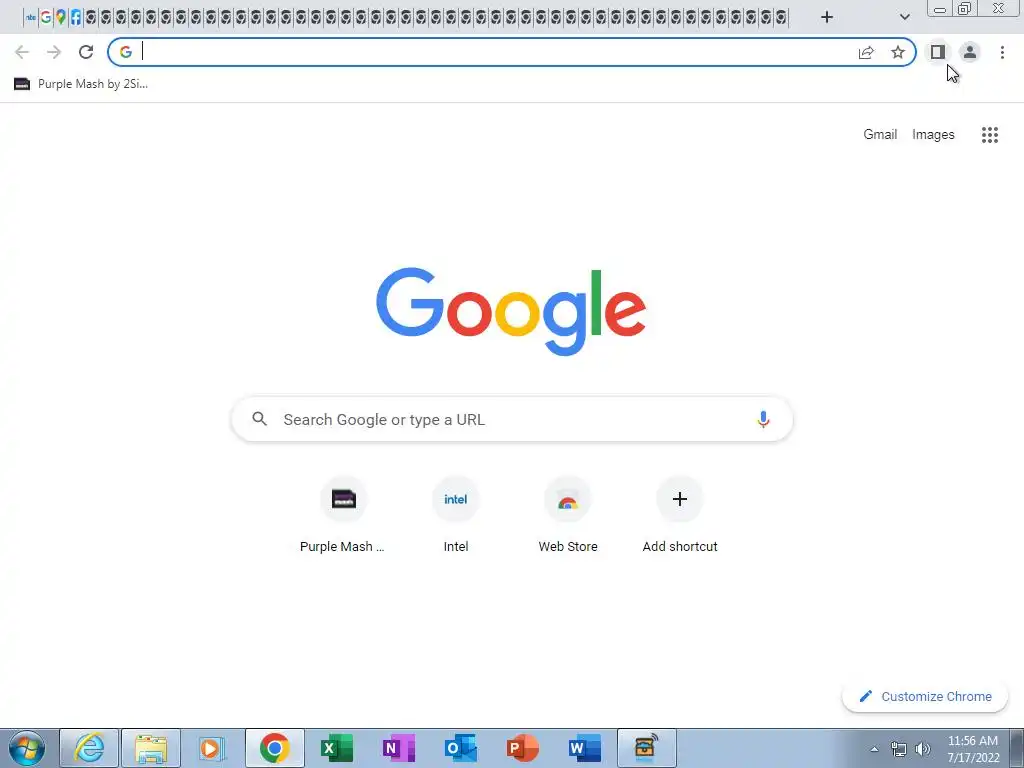
Task: Switch to the Google Maps pin tab
Action: (61, 18)
